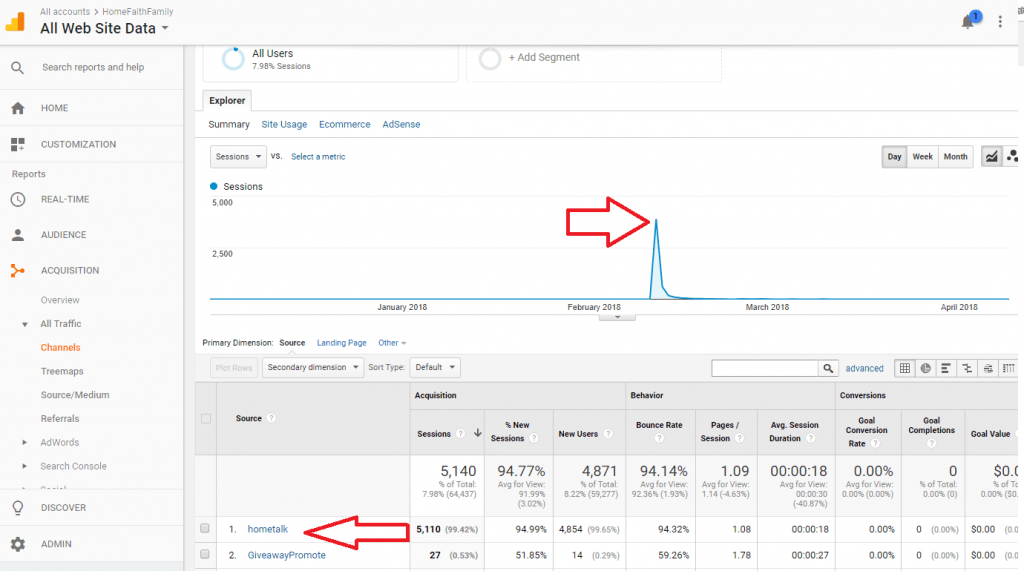Open the hometalk source link
Image resolution: width=1024 pixels, height=571 pixels.
(x=268, y=529)
